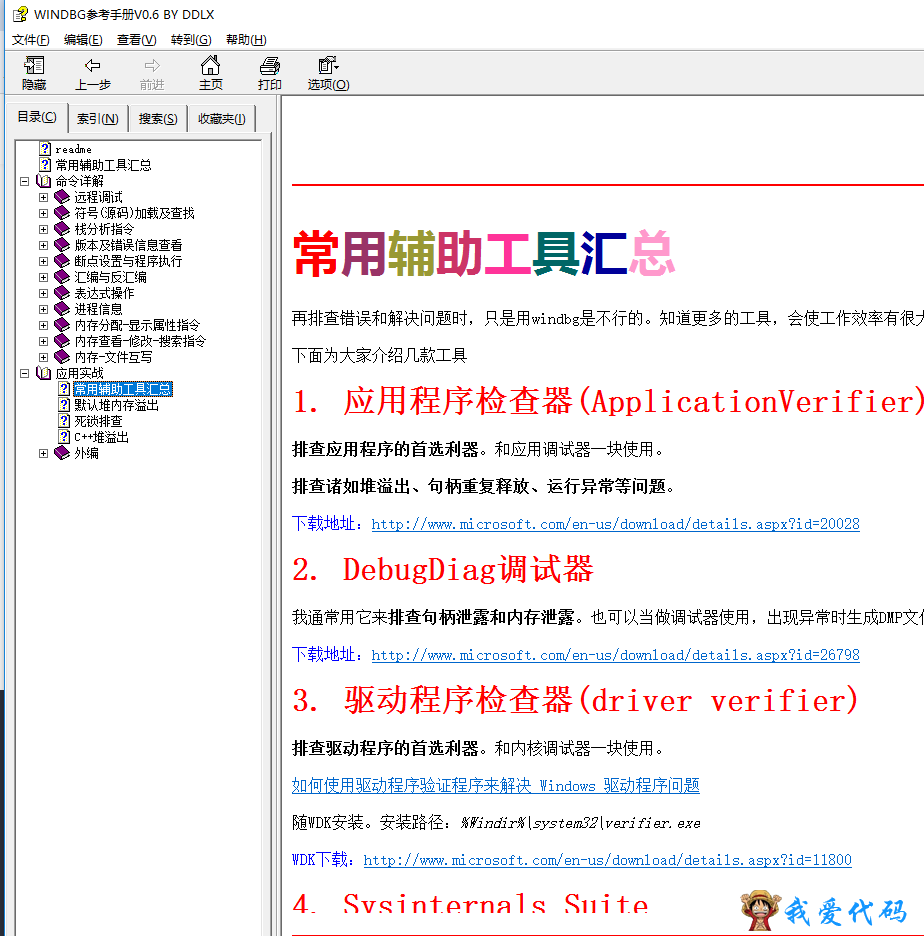Switch to the 搜索(S) tab
Image resolution: width=924 pixels, height=936 pixels.
click(158, 119)
